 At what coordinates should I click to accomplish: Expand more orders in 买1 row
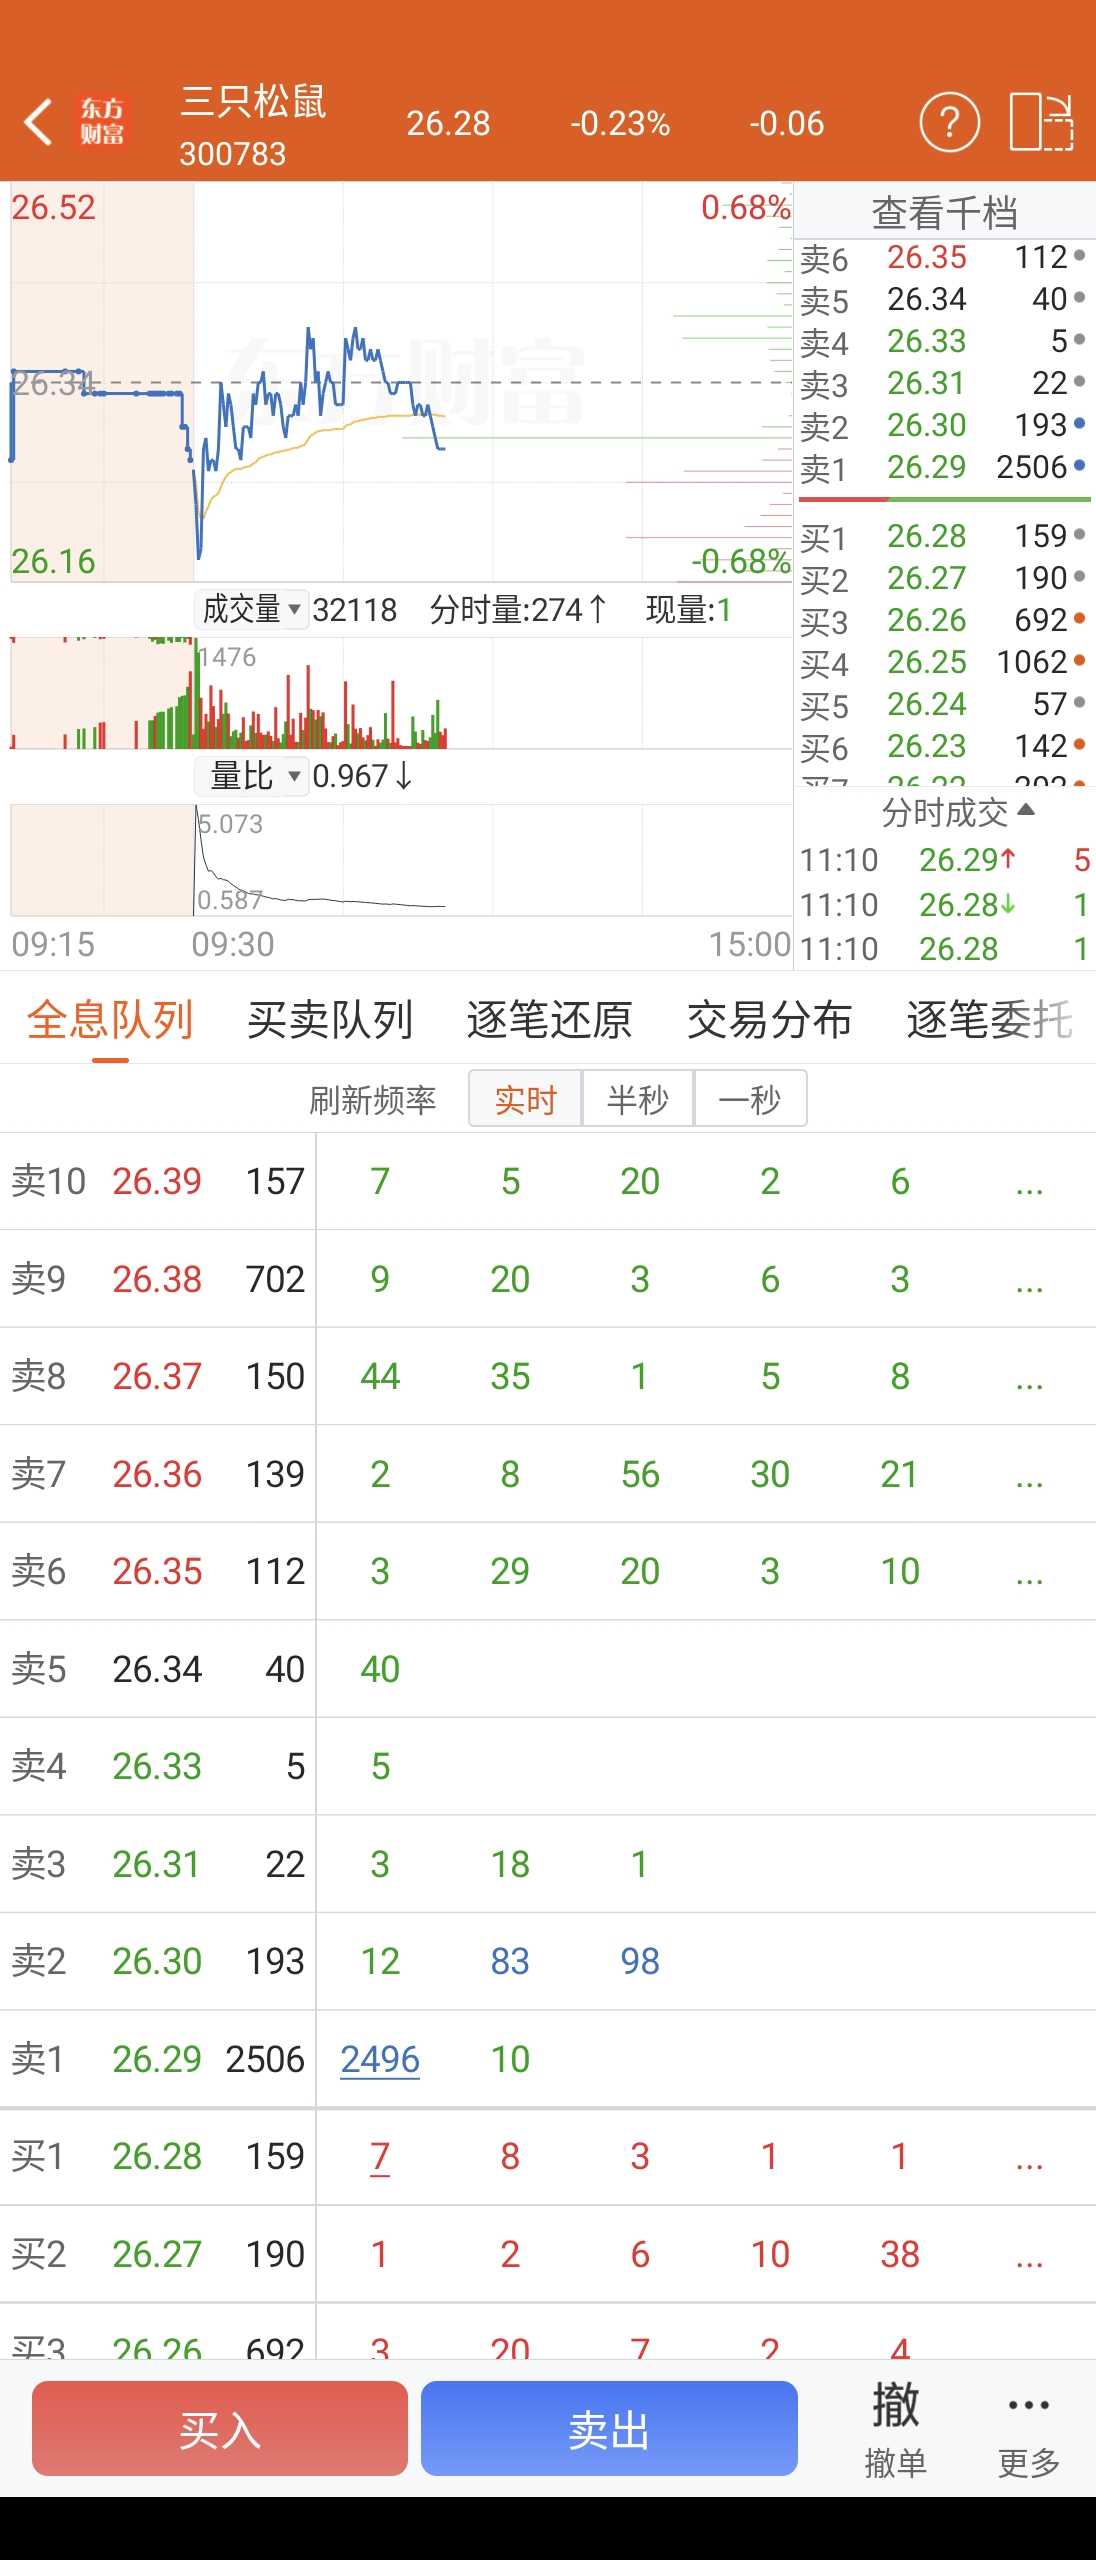coord(1029,2156)
